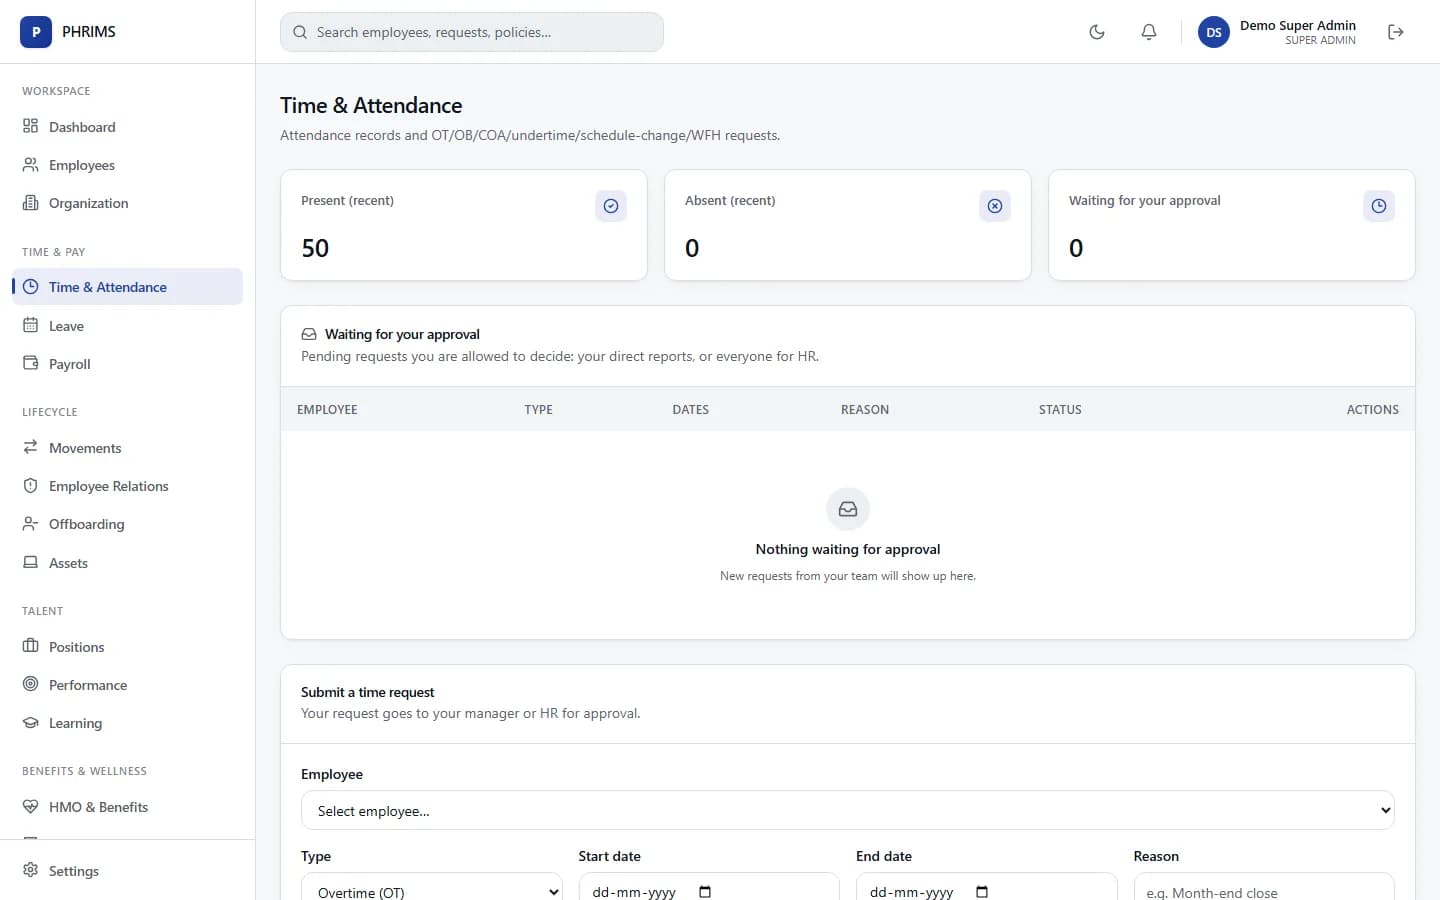Click the empty-state inbox icon
The width and height of the screenshot is (1440, 900).
point(848,509)
